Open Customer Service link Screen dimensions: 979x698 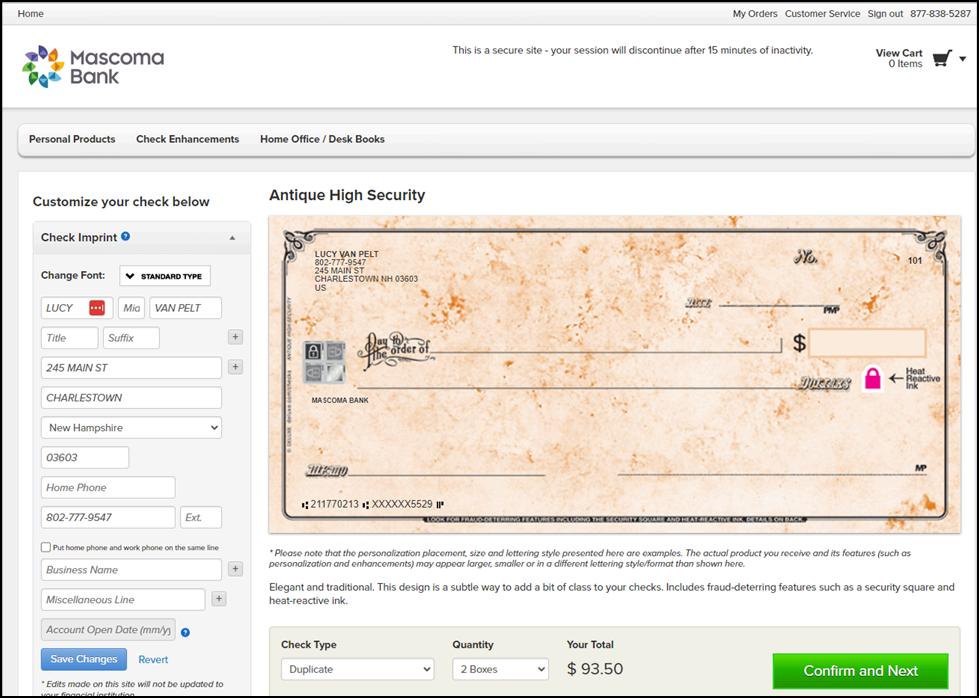coord(822,13)
